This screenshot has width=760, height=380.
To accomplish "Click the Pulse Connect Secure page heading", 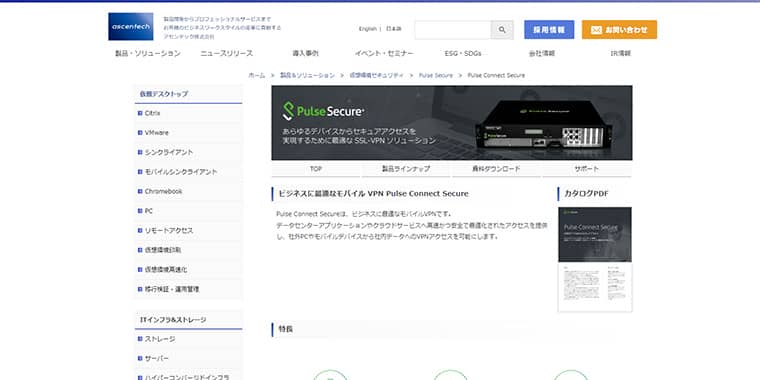I will [373, 194].
